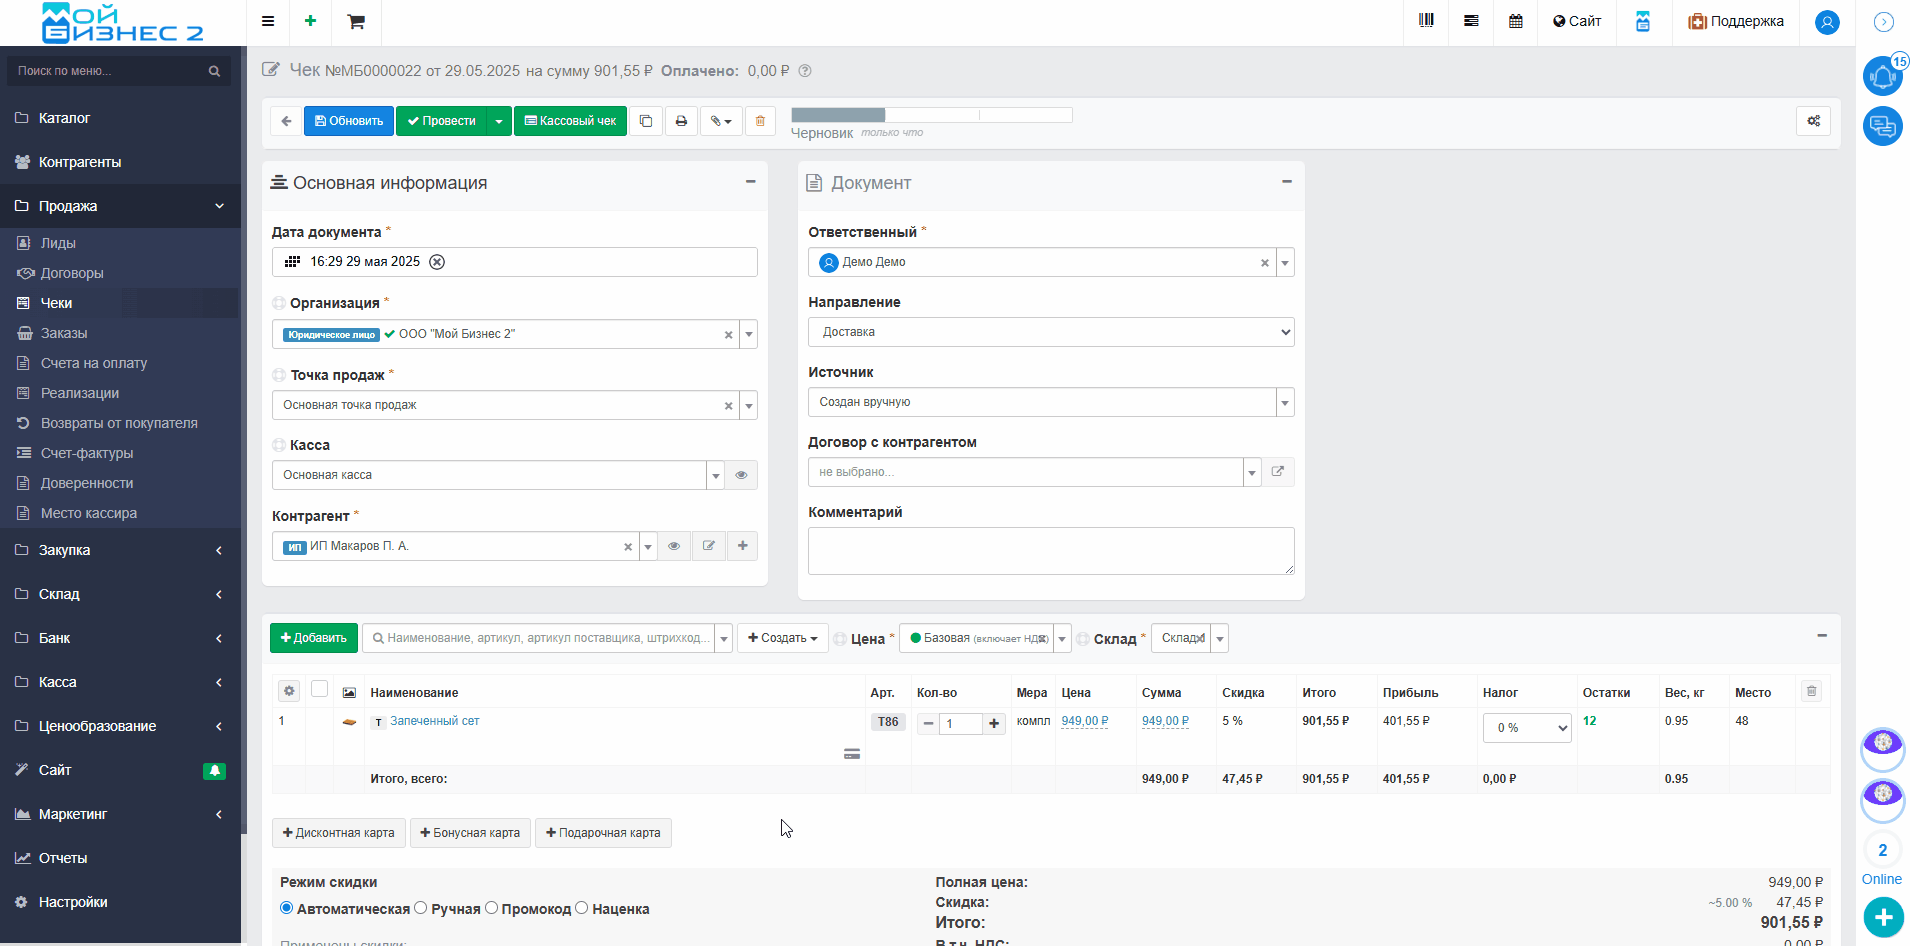
Task: Open the calendar icon in top bar
Action: 1516,21
